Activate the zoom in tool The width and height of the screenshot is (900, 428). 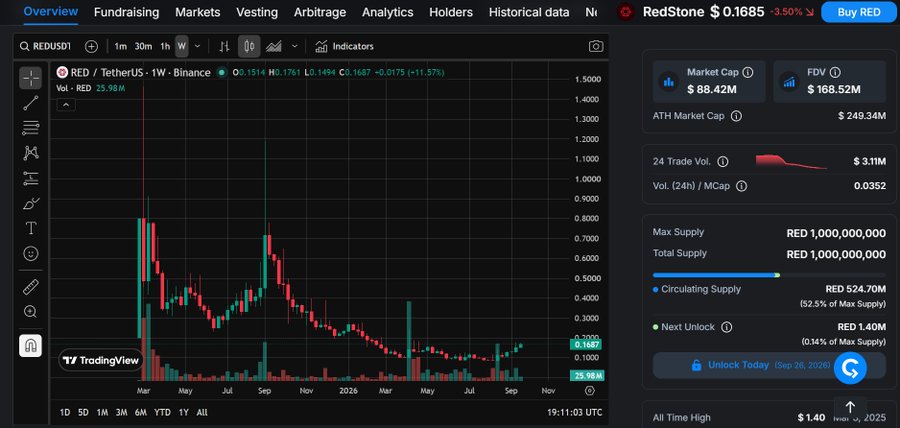pos(30,312)
